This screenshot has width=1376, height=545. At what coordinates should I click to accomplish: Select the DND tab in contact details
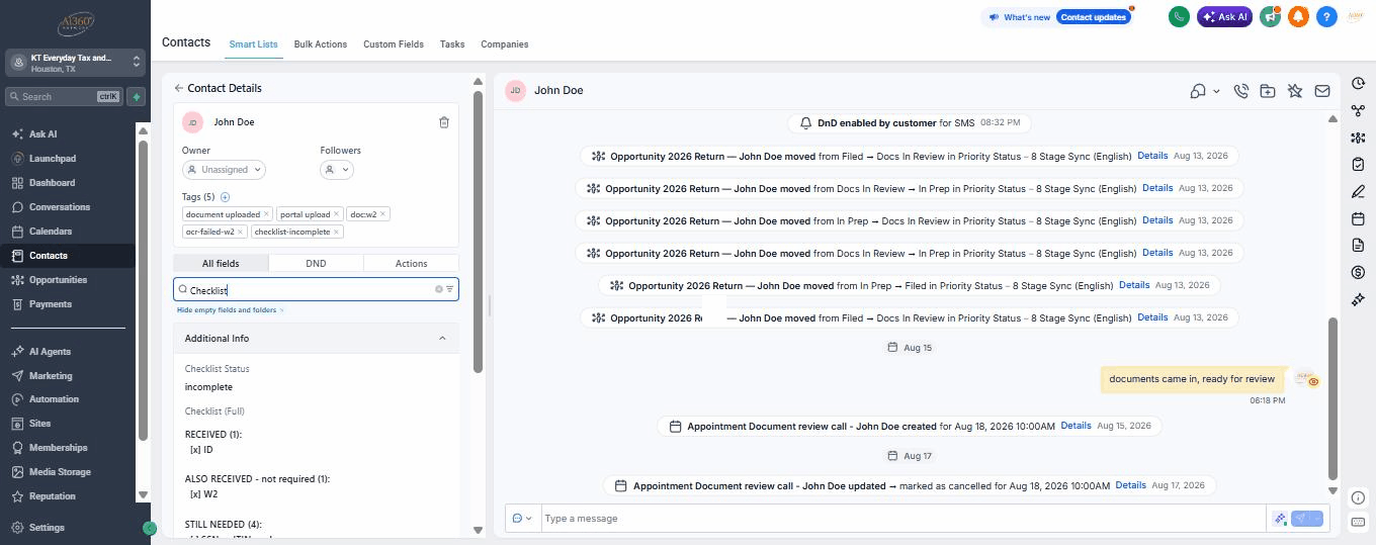(x=315, y=263)
